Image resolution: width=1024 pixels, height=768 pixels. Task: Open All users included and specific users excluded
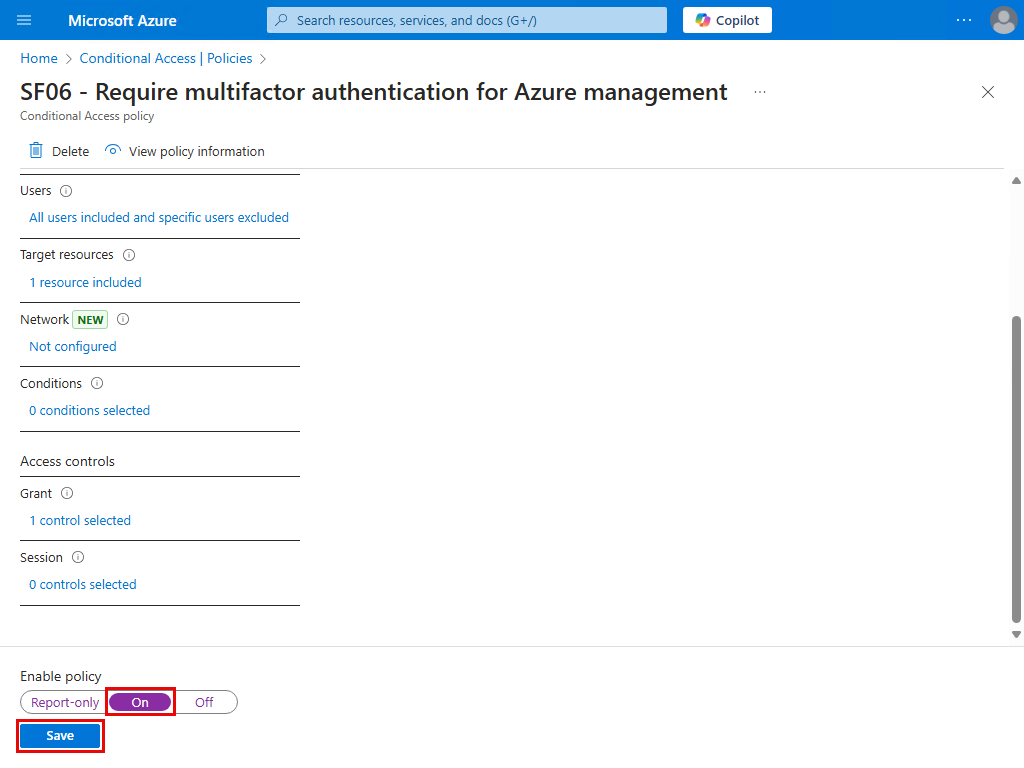point(159,217)
